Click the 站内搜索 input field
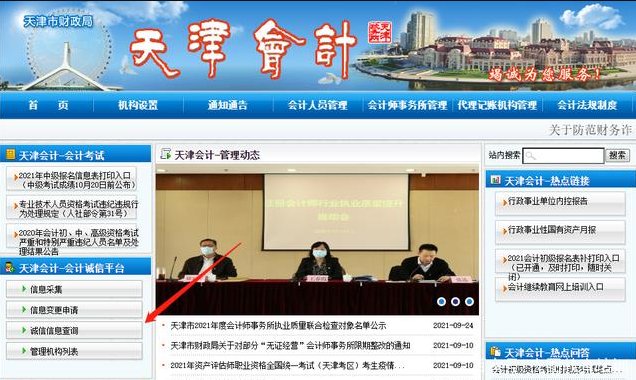The height and width of the screenshot is (380, 636). (563, 155)
